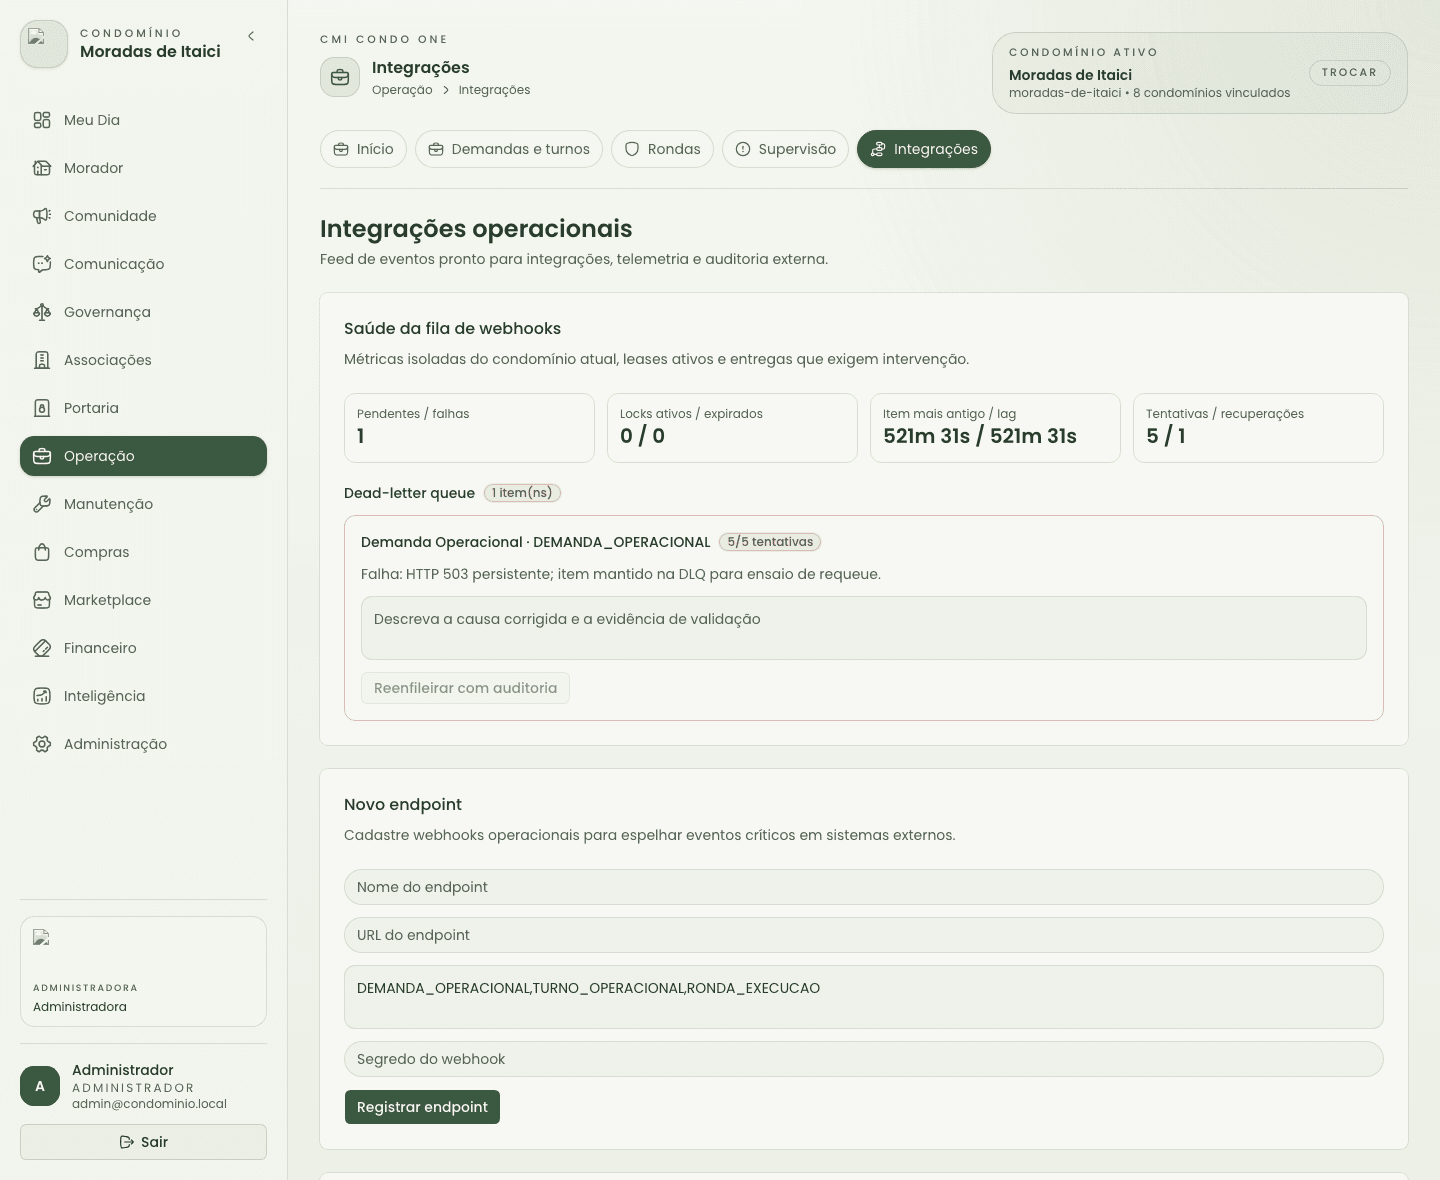
Task: Click the Trocar condomínio button
Action: coord(1349,73)
